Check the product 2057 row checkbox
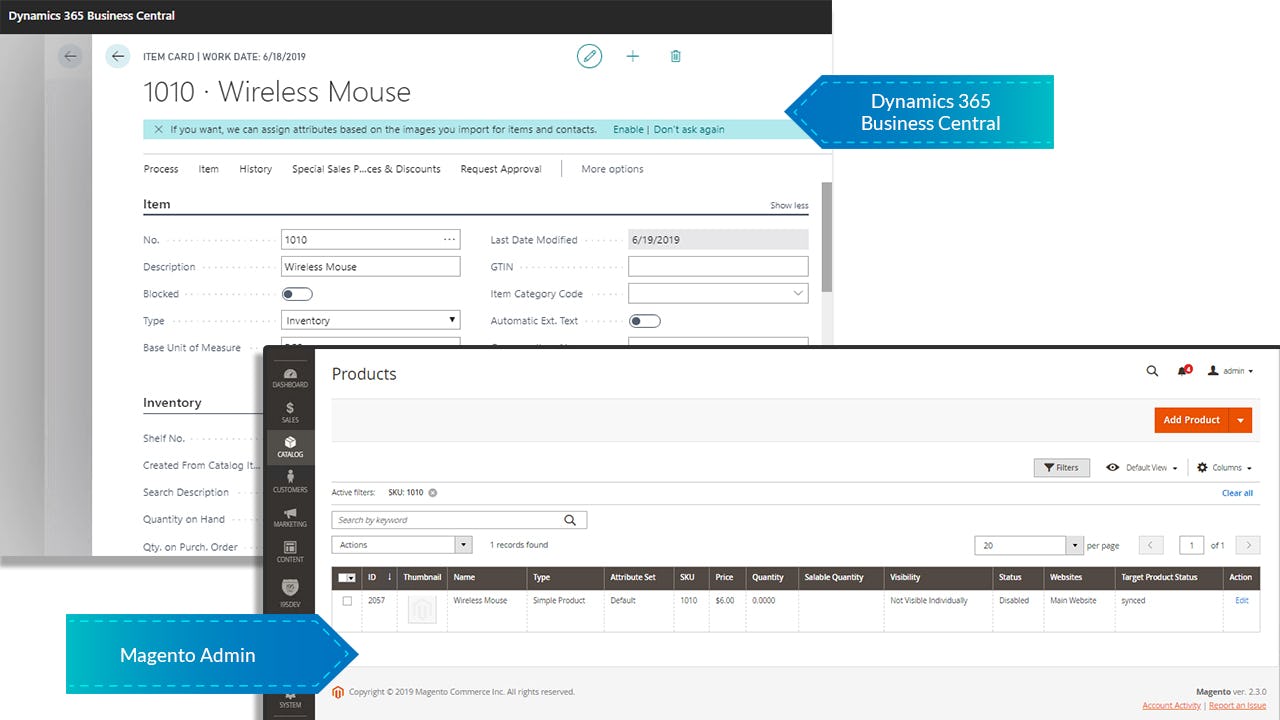The image size is (1280, 720). [345, 600]
